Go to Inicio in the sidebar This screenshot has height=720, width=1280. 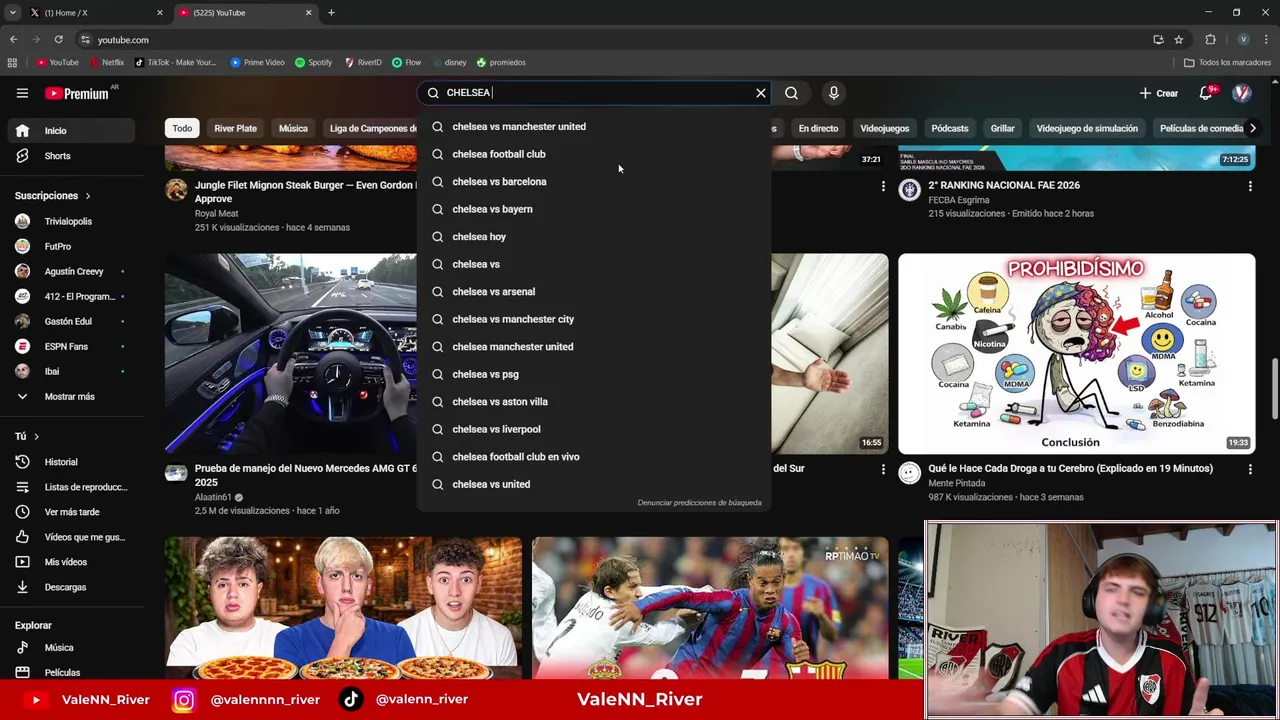click(x=70, y=130)
